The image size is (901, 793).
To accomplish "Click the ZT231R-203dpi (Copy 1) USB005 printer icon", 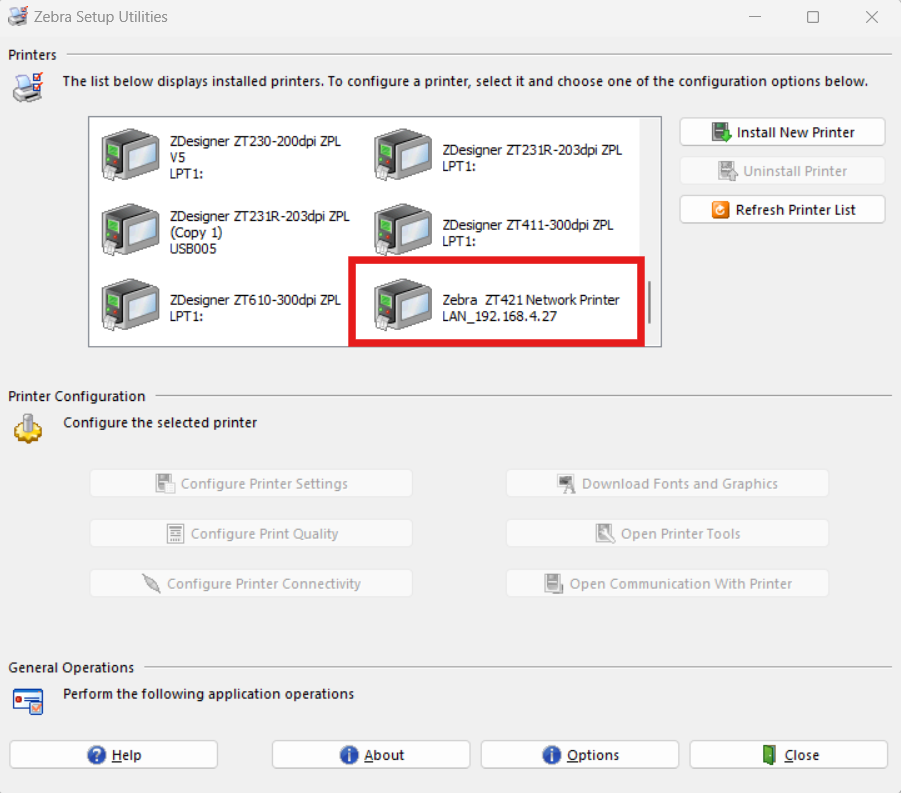I will (x=130, y=230).
